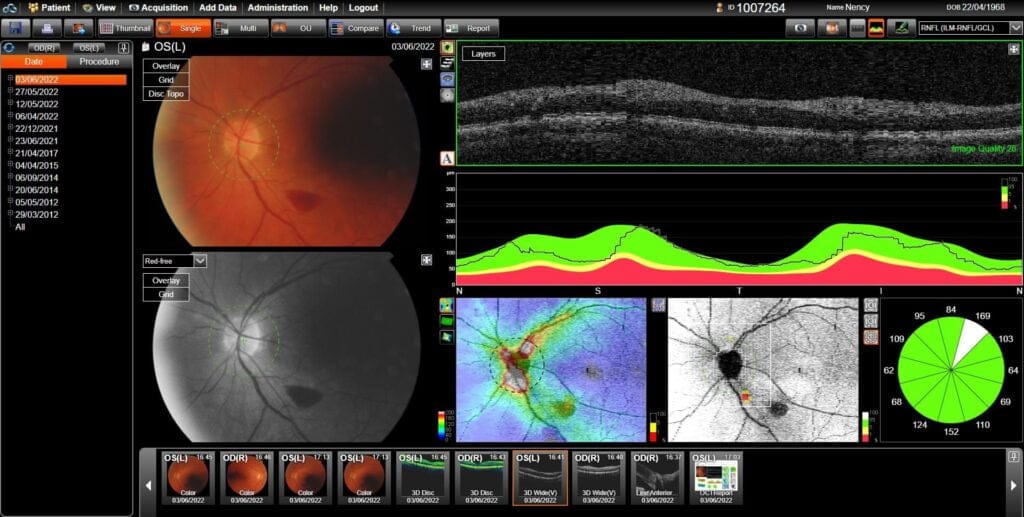Maximize the red-free image with expand icon
Screen dimensions: 1024x517
(x=426, y=260)
